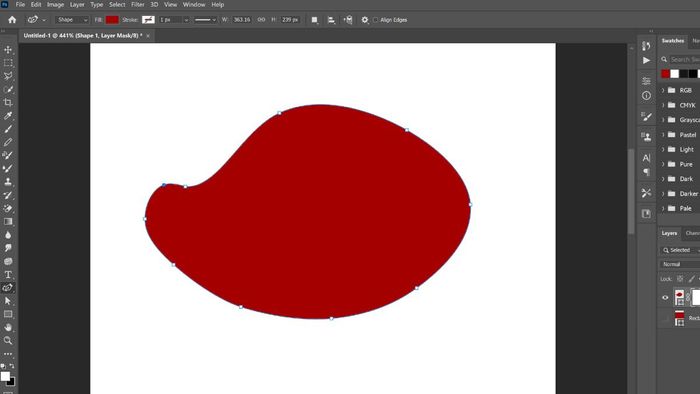
Task: Toggle lock transparent pixels in Layers panel
Action: point(680,279)
